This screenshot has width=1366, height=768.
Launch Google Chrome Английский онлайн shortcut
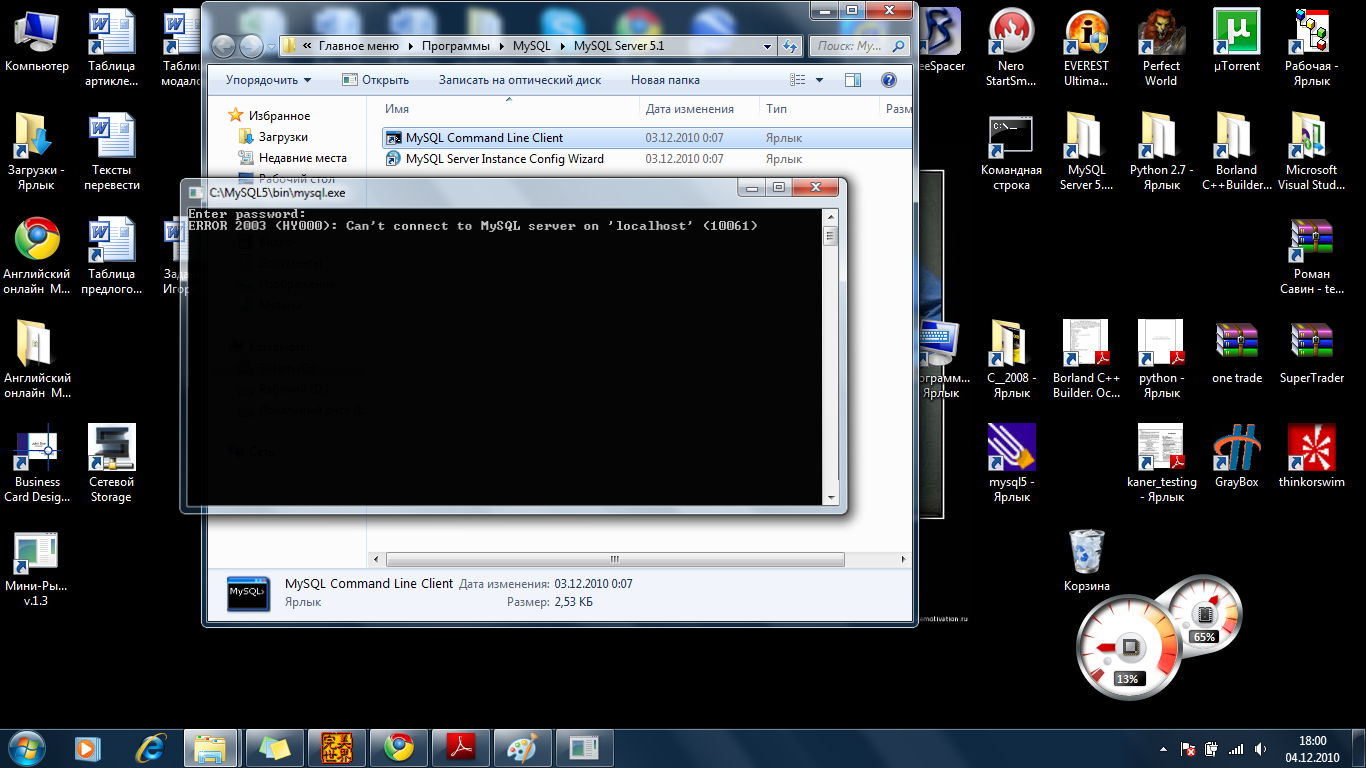click(x=37, y=255)
